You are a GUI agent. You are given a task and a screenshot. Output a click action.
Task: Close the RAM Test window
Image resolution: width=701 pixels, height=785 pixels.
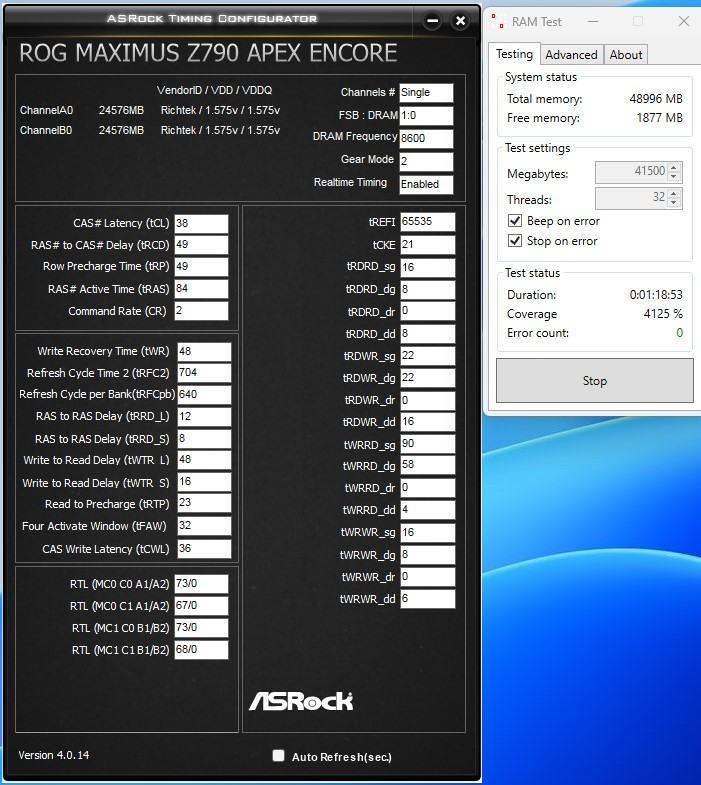(x=683, y=21)
